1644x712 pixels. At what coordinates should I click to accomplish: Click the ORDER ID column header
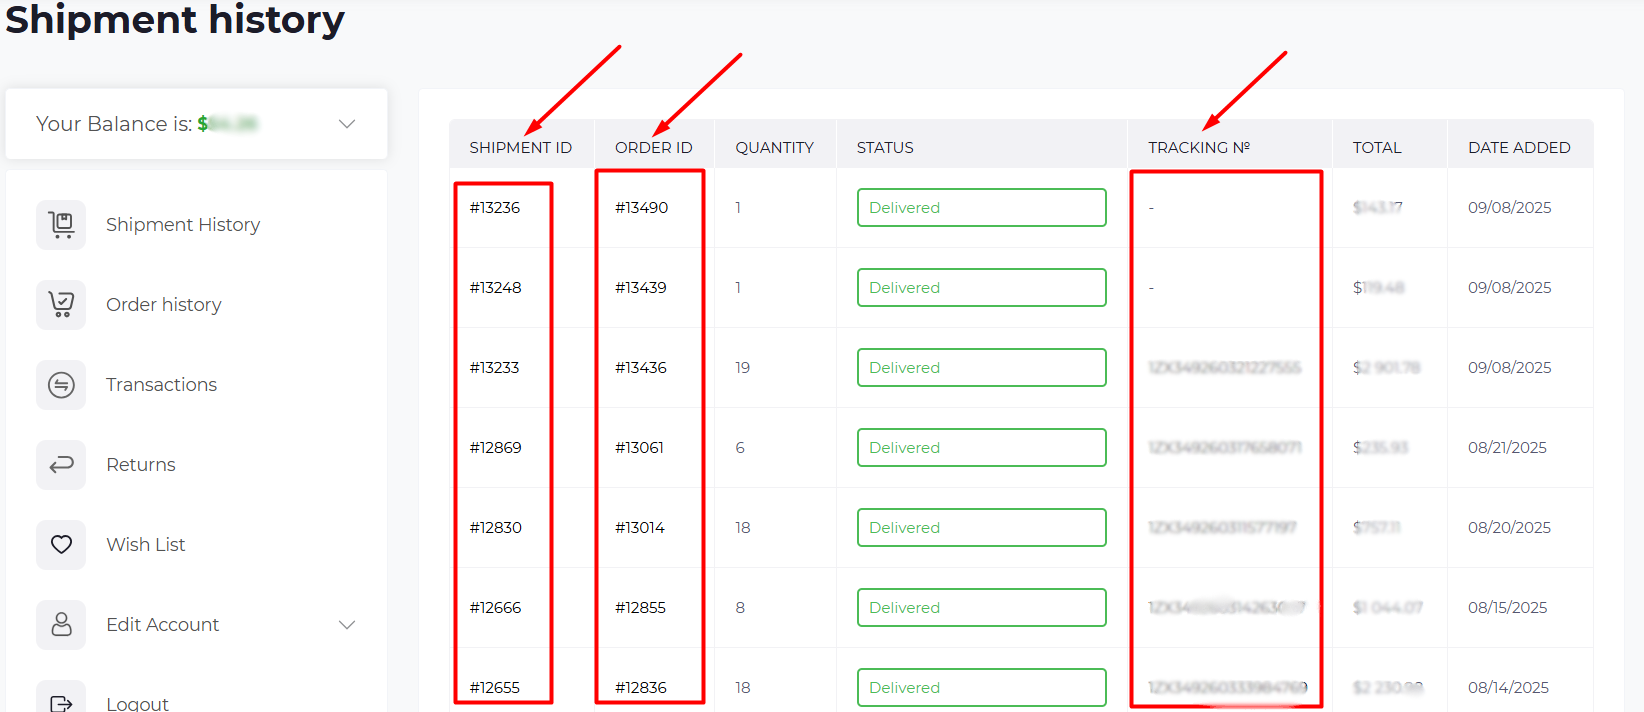[x=654, y=148]
